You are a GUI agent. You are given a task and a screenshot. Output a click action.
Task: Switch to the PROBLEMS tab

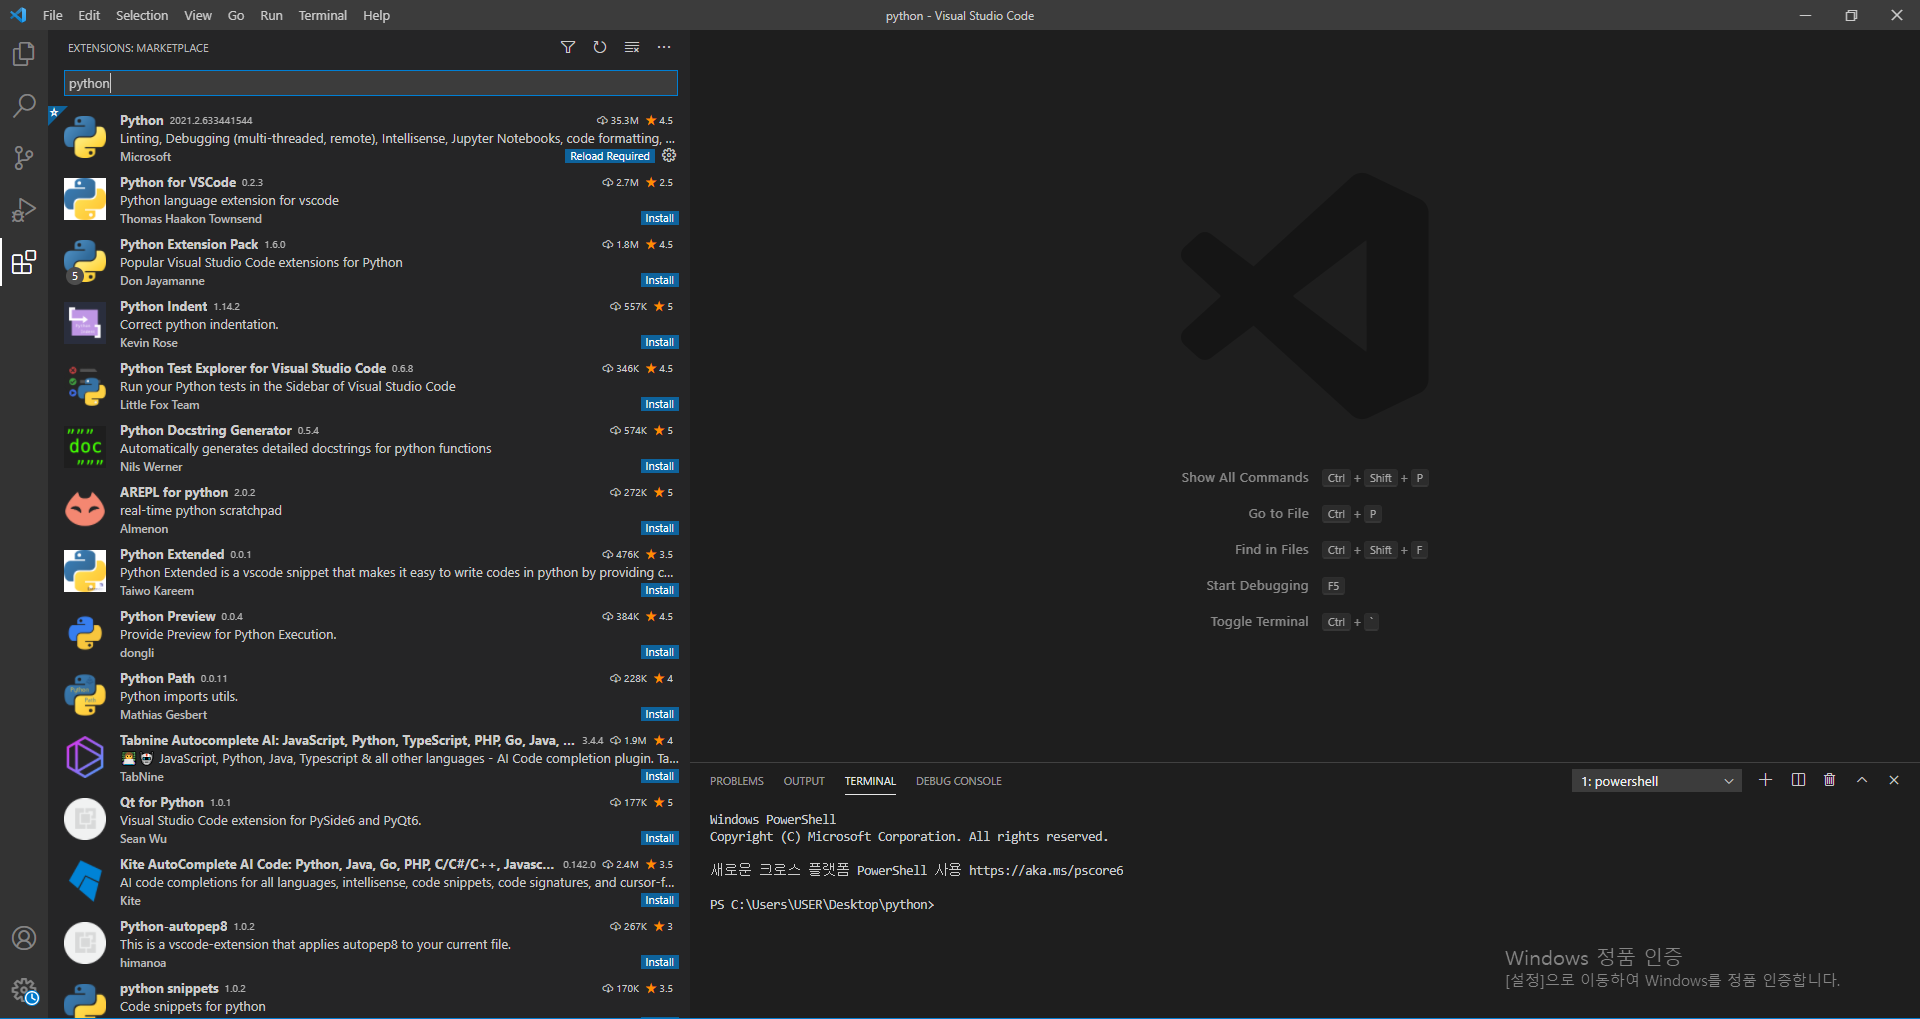click(737, 781)
